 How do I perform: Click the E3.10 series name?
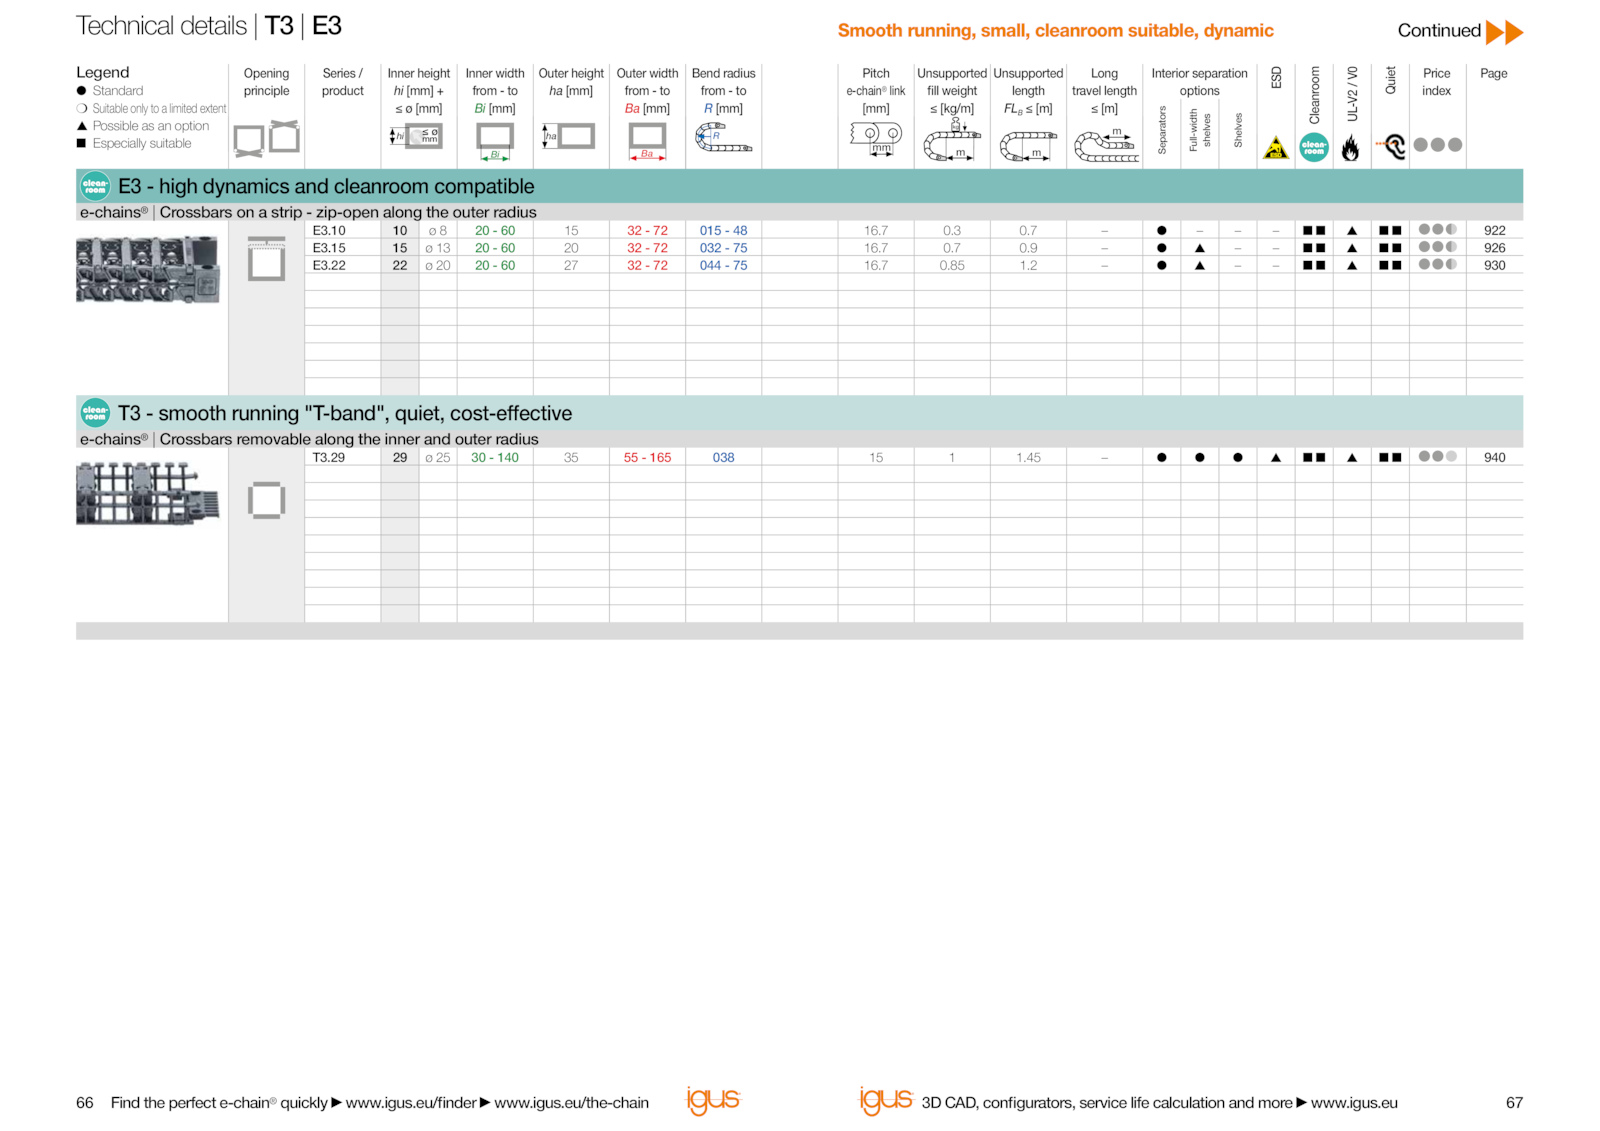(x=329, y=231)
